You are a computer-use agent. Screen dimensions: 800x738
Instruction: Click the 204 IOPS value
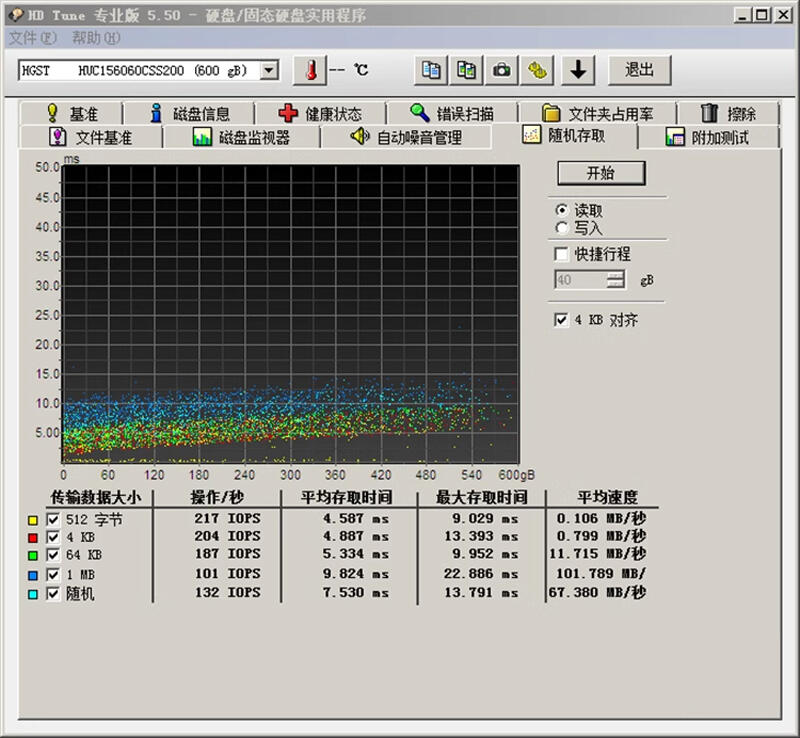point(228,536)
